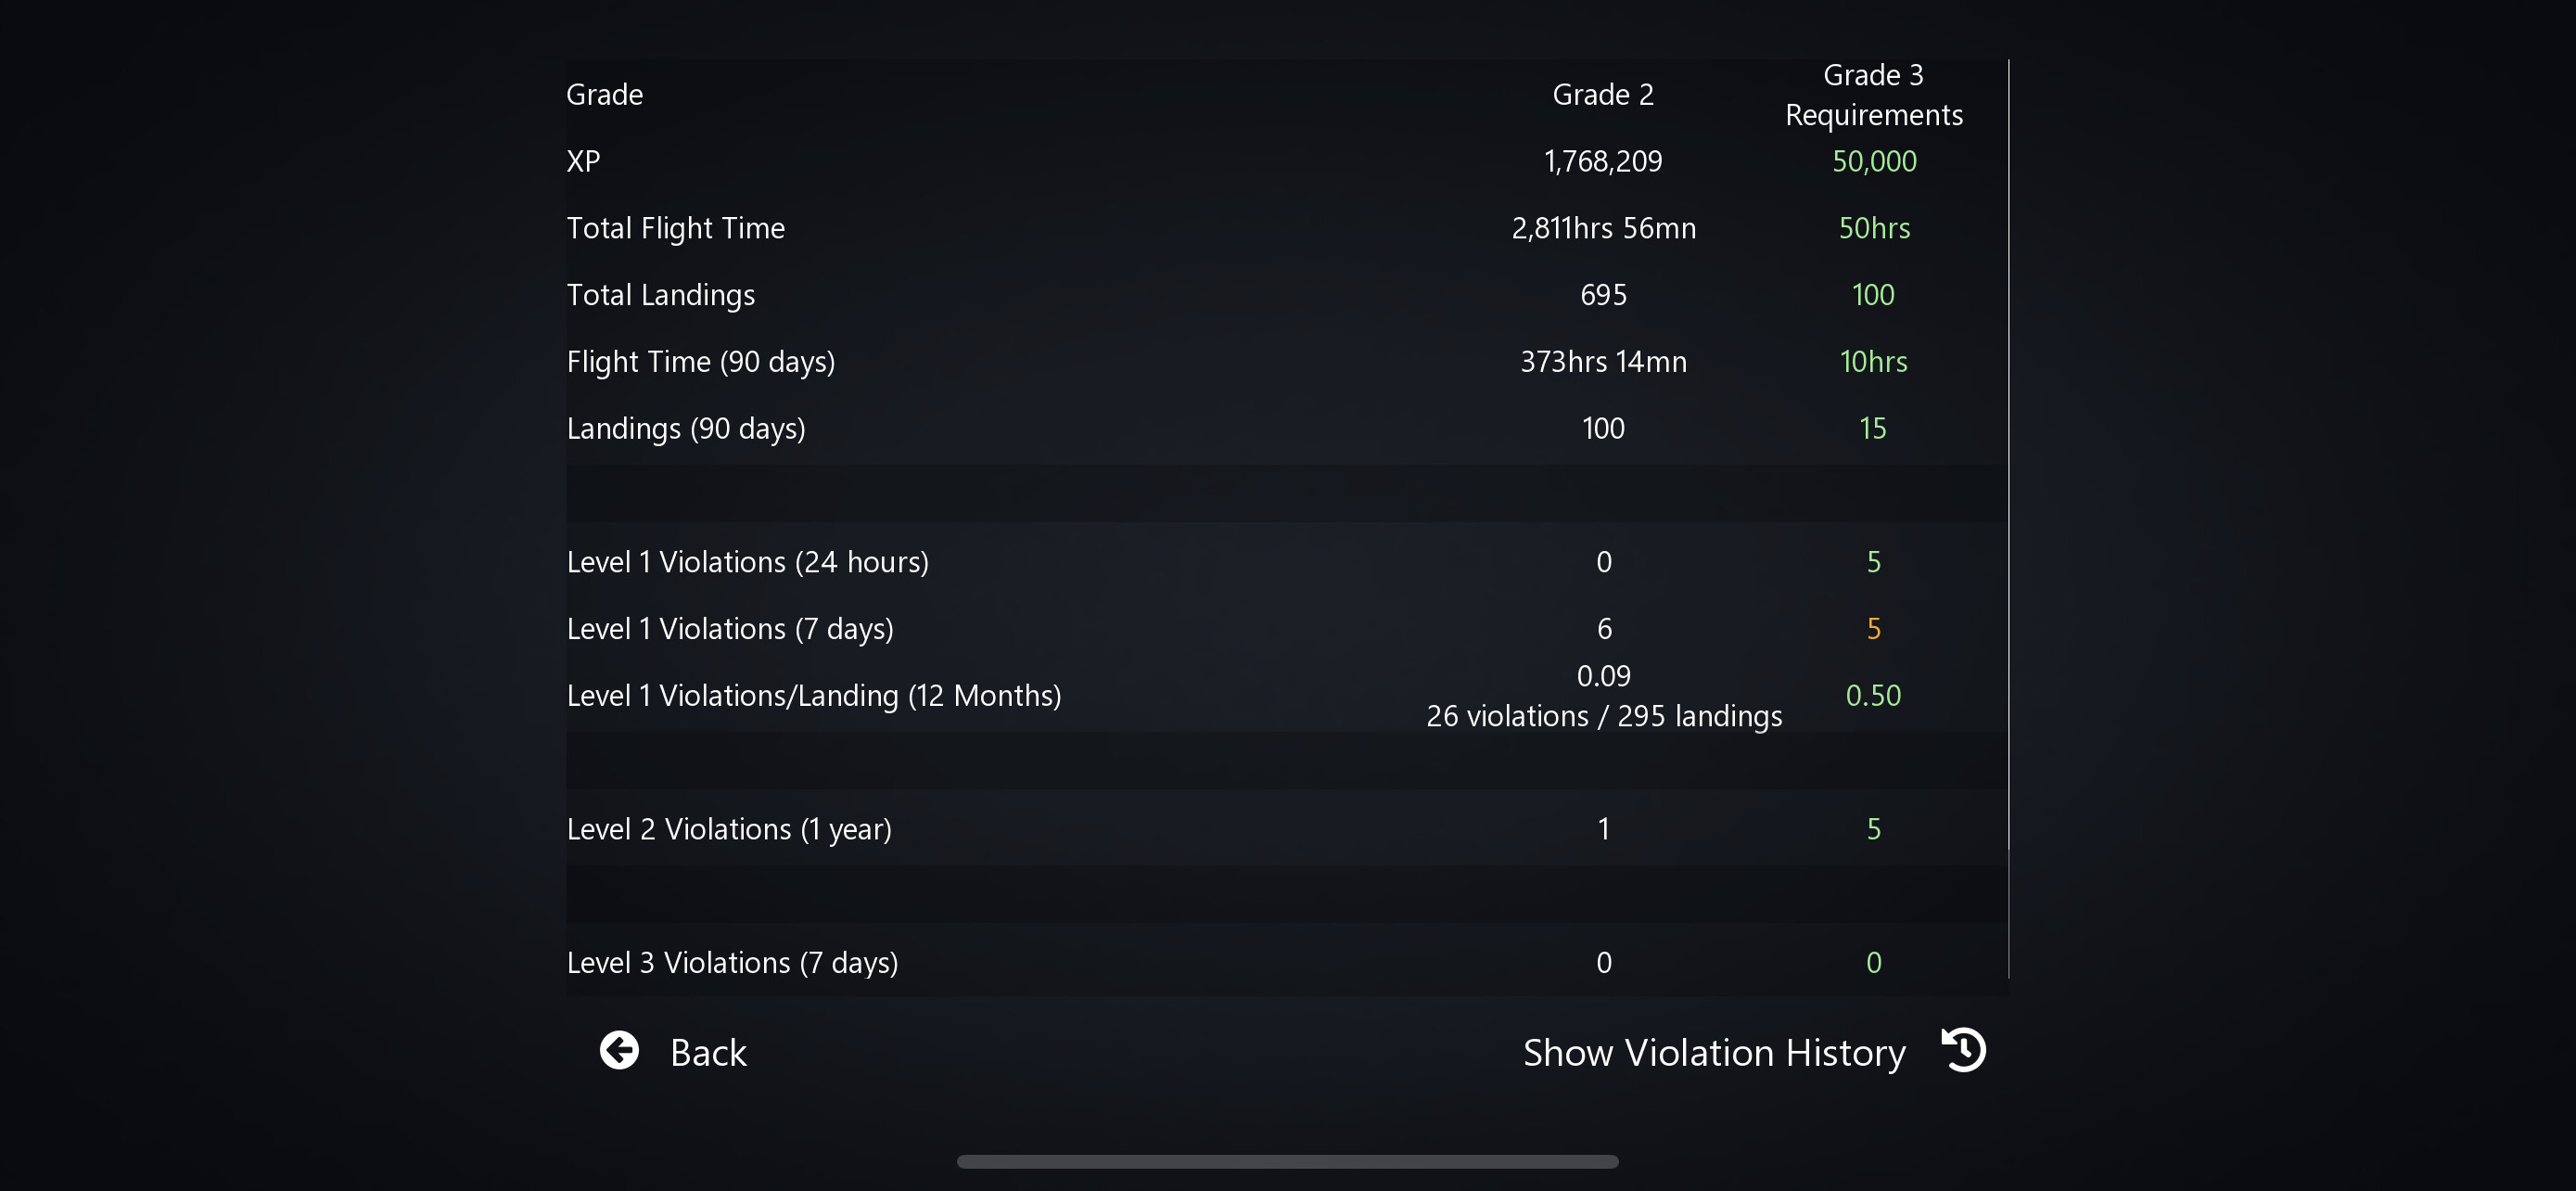
Task: Click Level 1 Violations (24 hours) row
Action: 1286,562
